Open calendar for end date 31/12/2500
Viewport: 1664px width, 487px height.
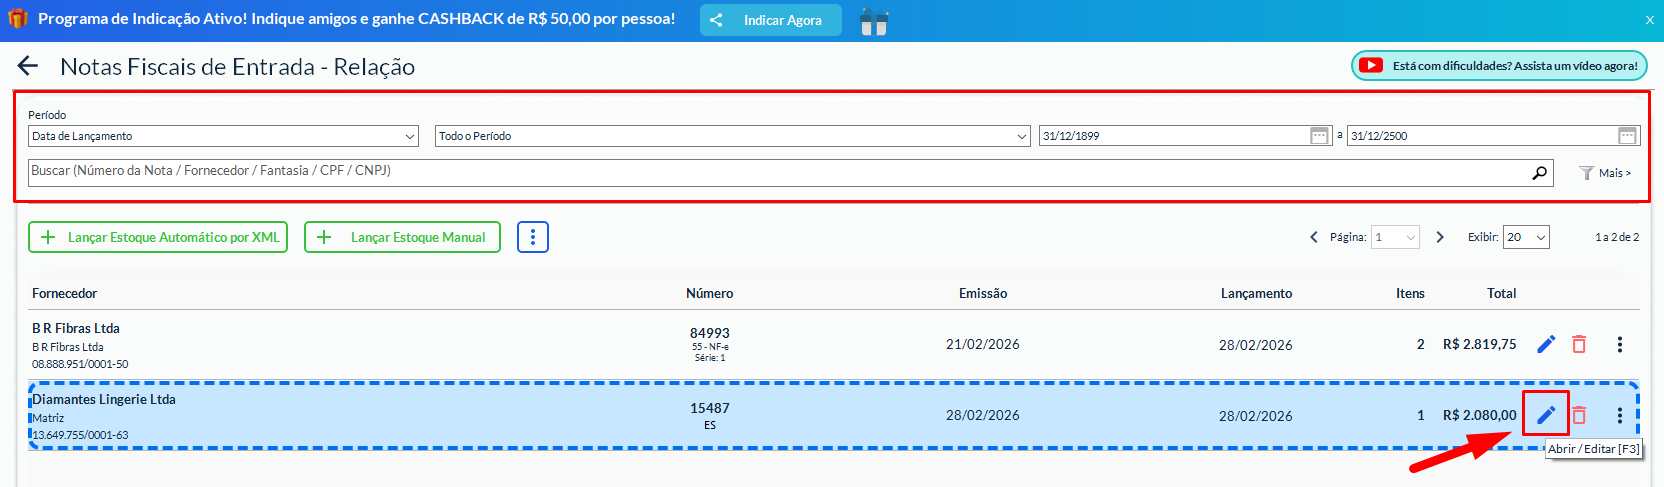pos(1627,136)
